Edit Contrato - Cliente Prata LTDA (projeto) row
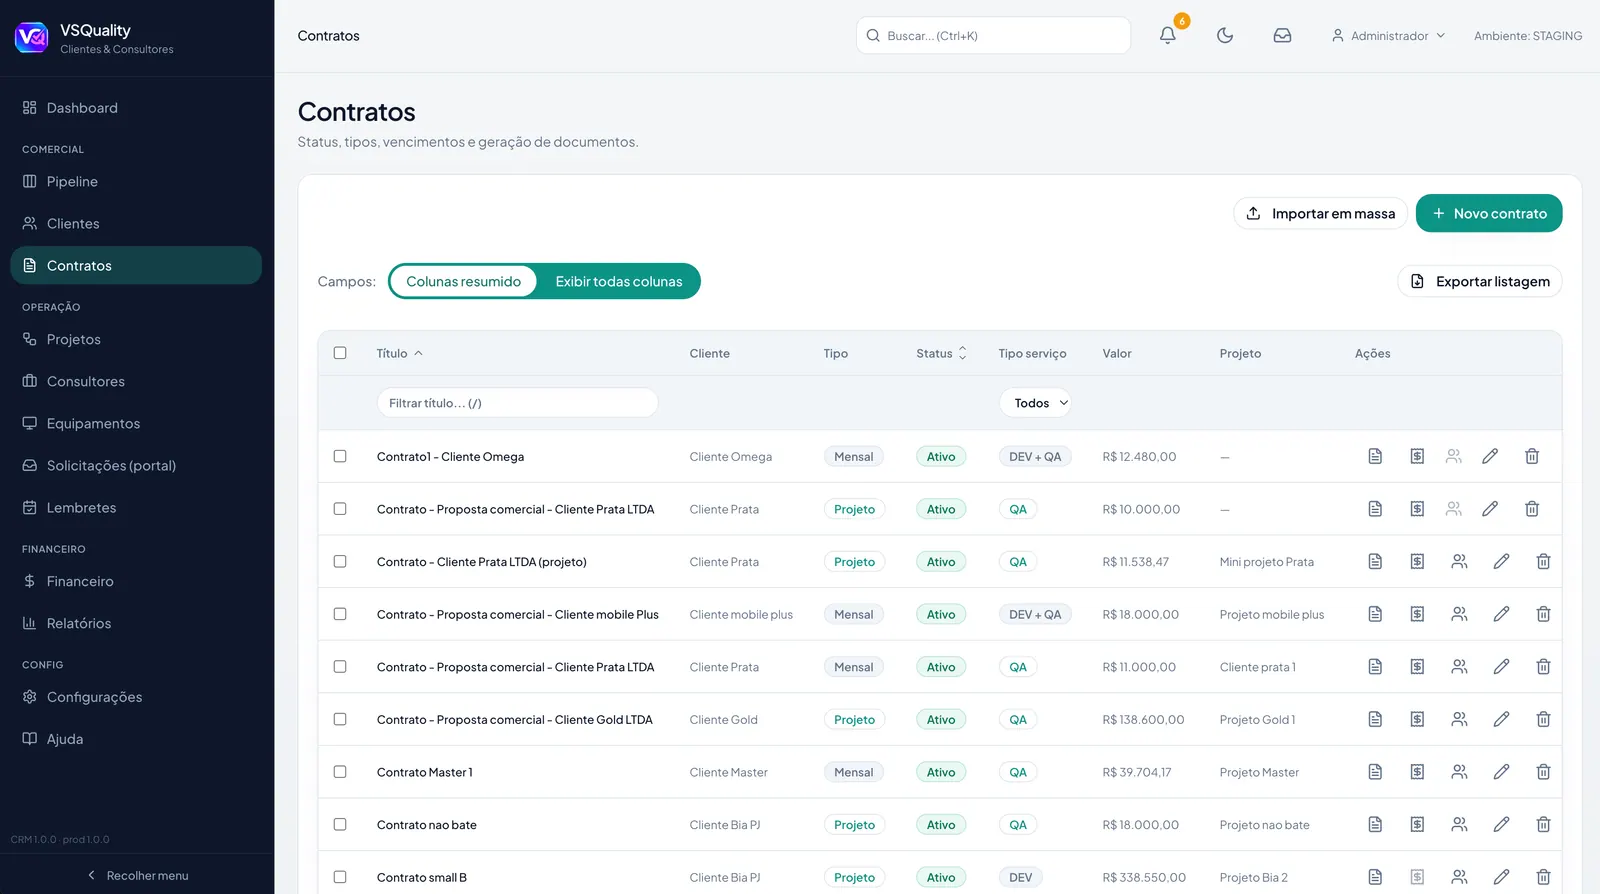Image resolution: width=1600 pixels, height=894 pixels. [1501, 562]
